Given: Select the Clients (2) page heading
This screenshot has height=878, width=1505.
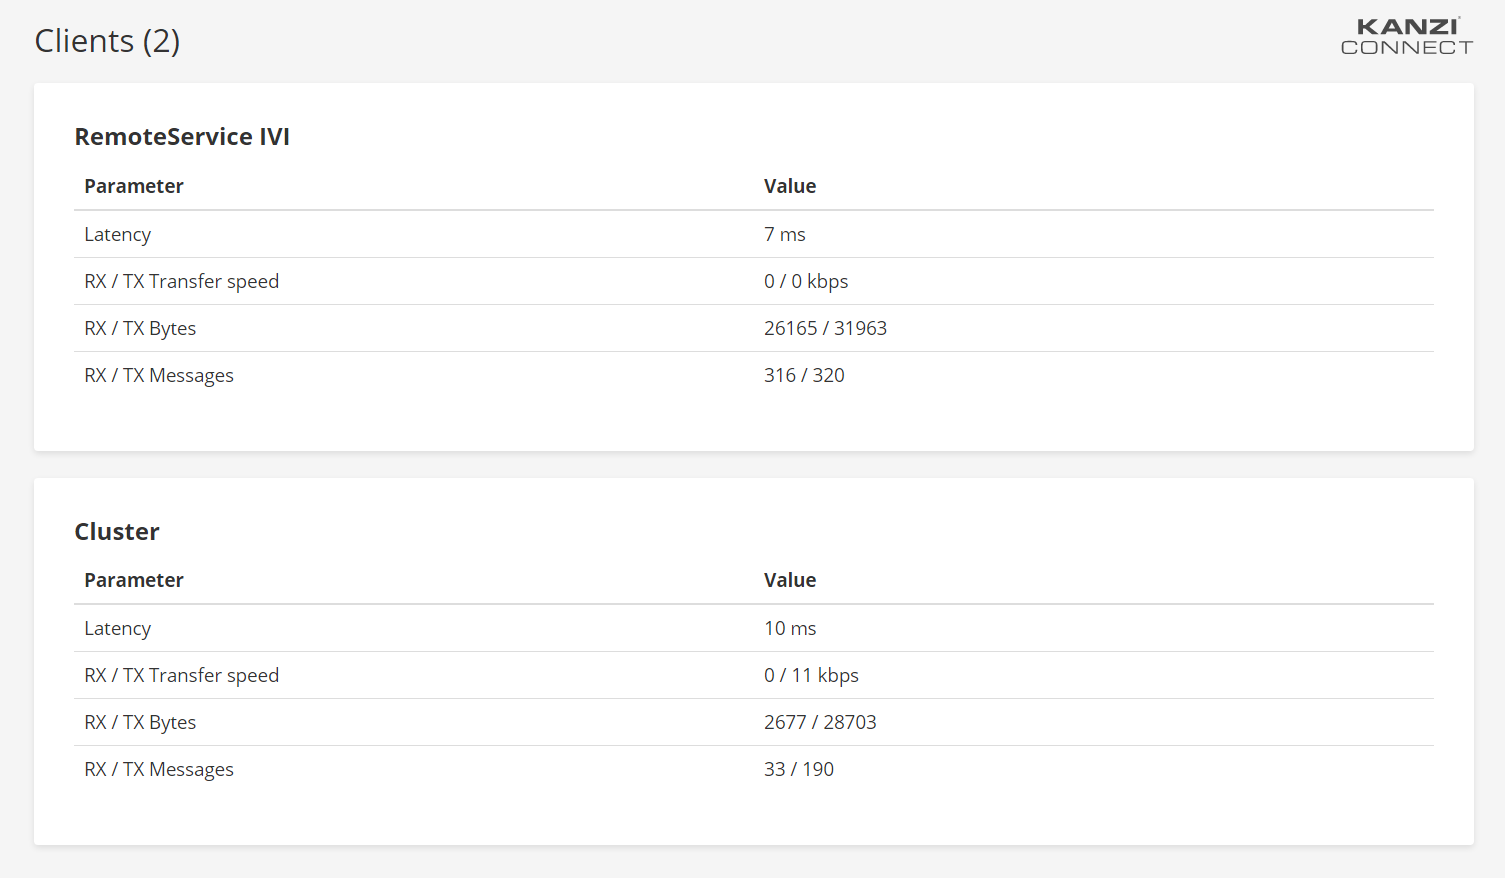Looking at the screenshot, I should coord(107,41).
